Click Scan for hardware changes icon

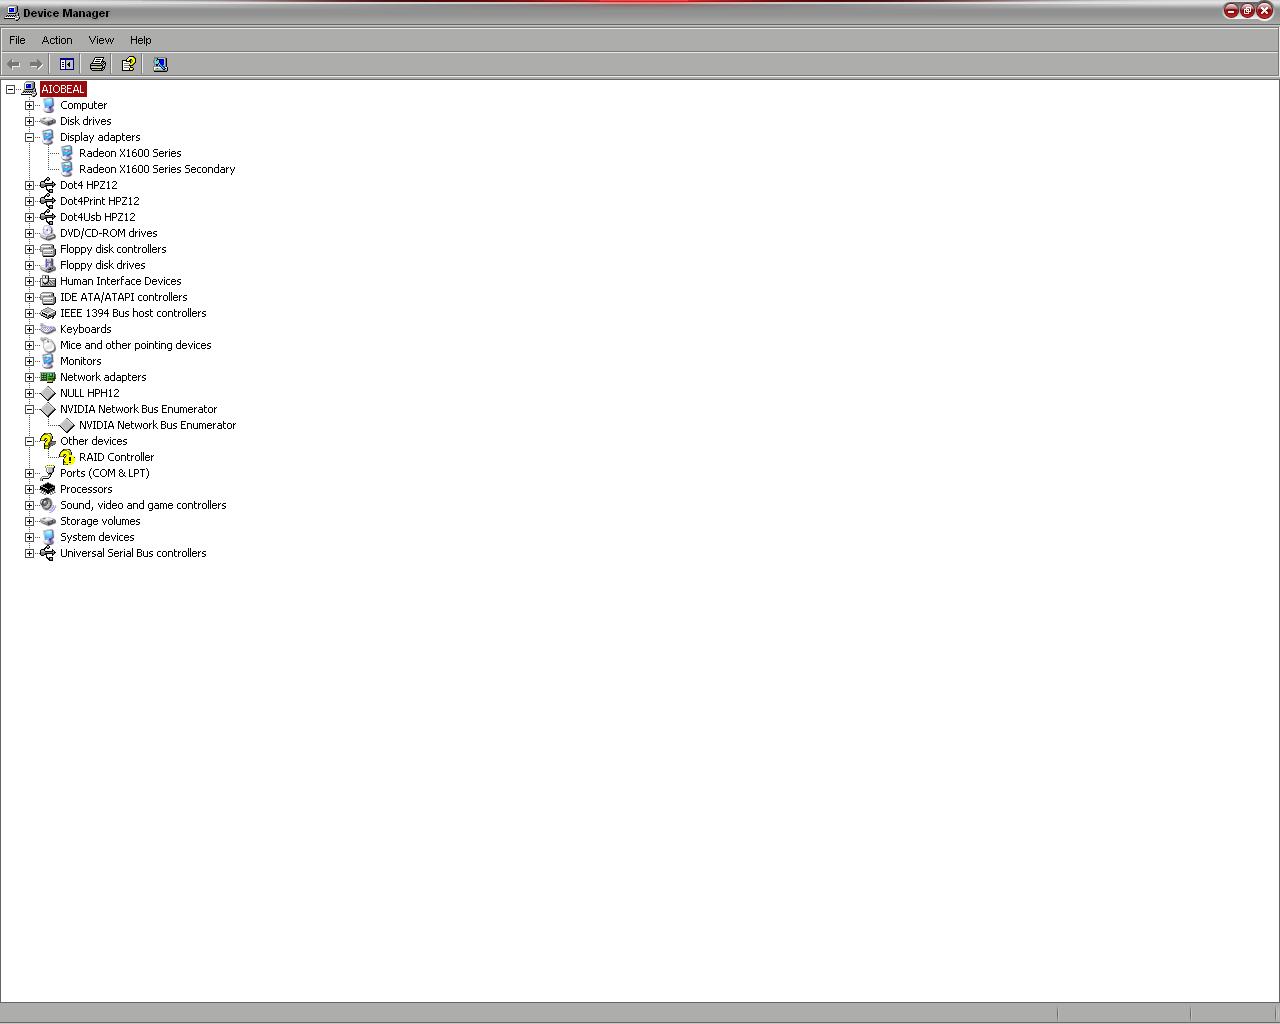click(160, 64)
